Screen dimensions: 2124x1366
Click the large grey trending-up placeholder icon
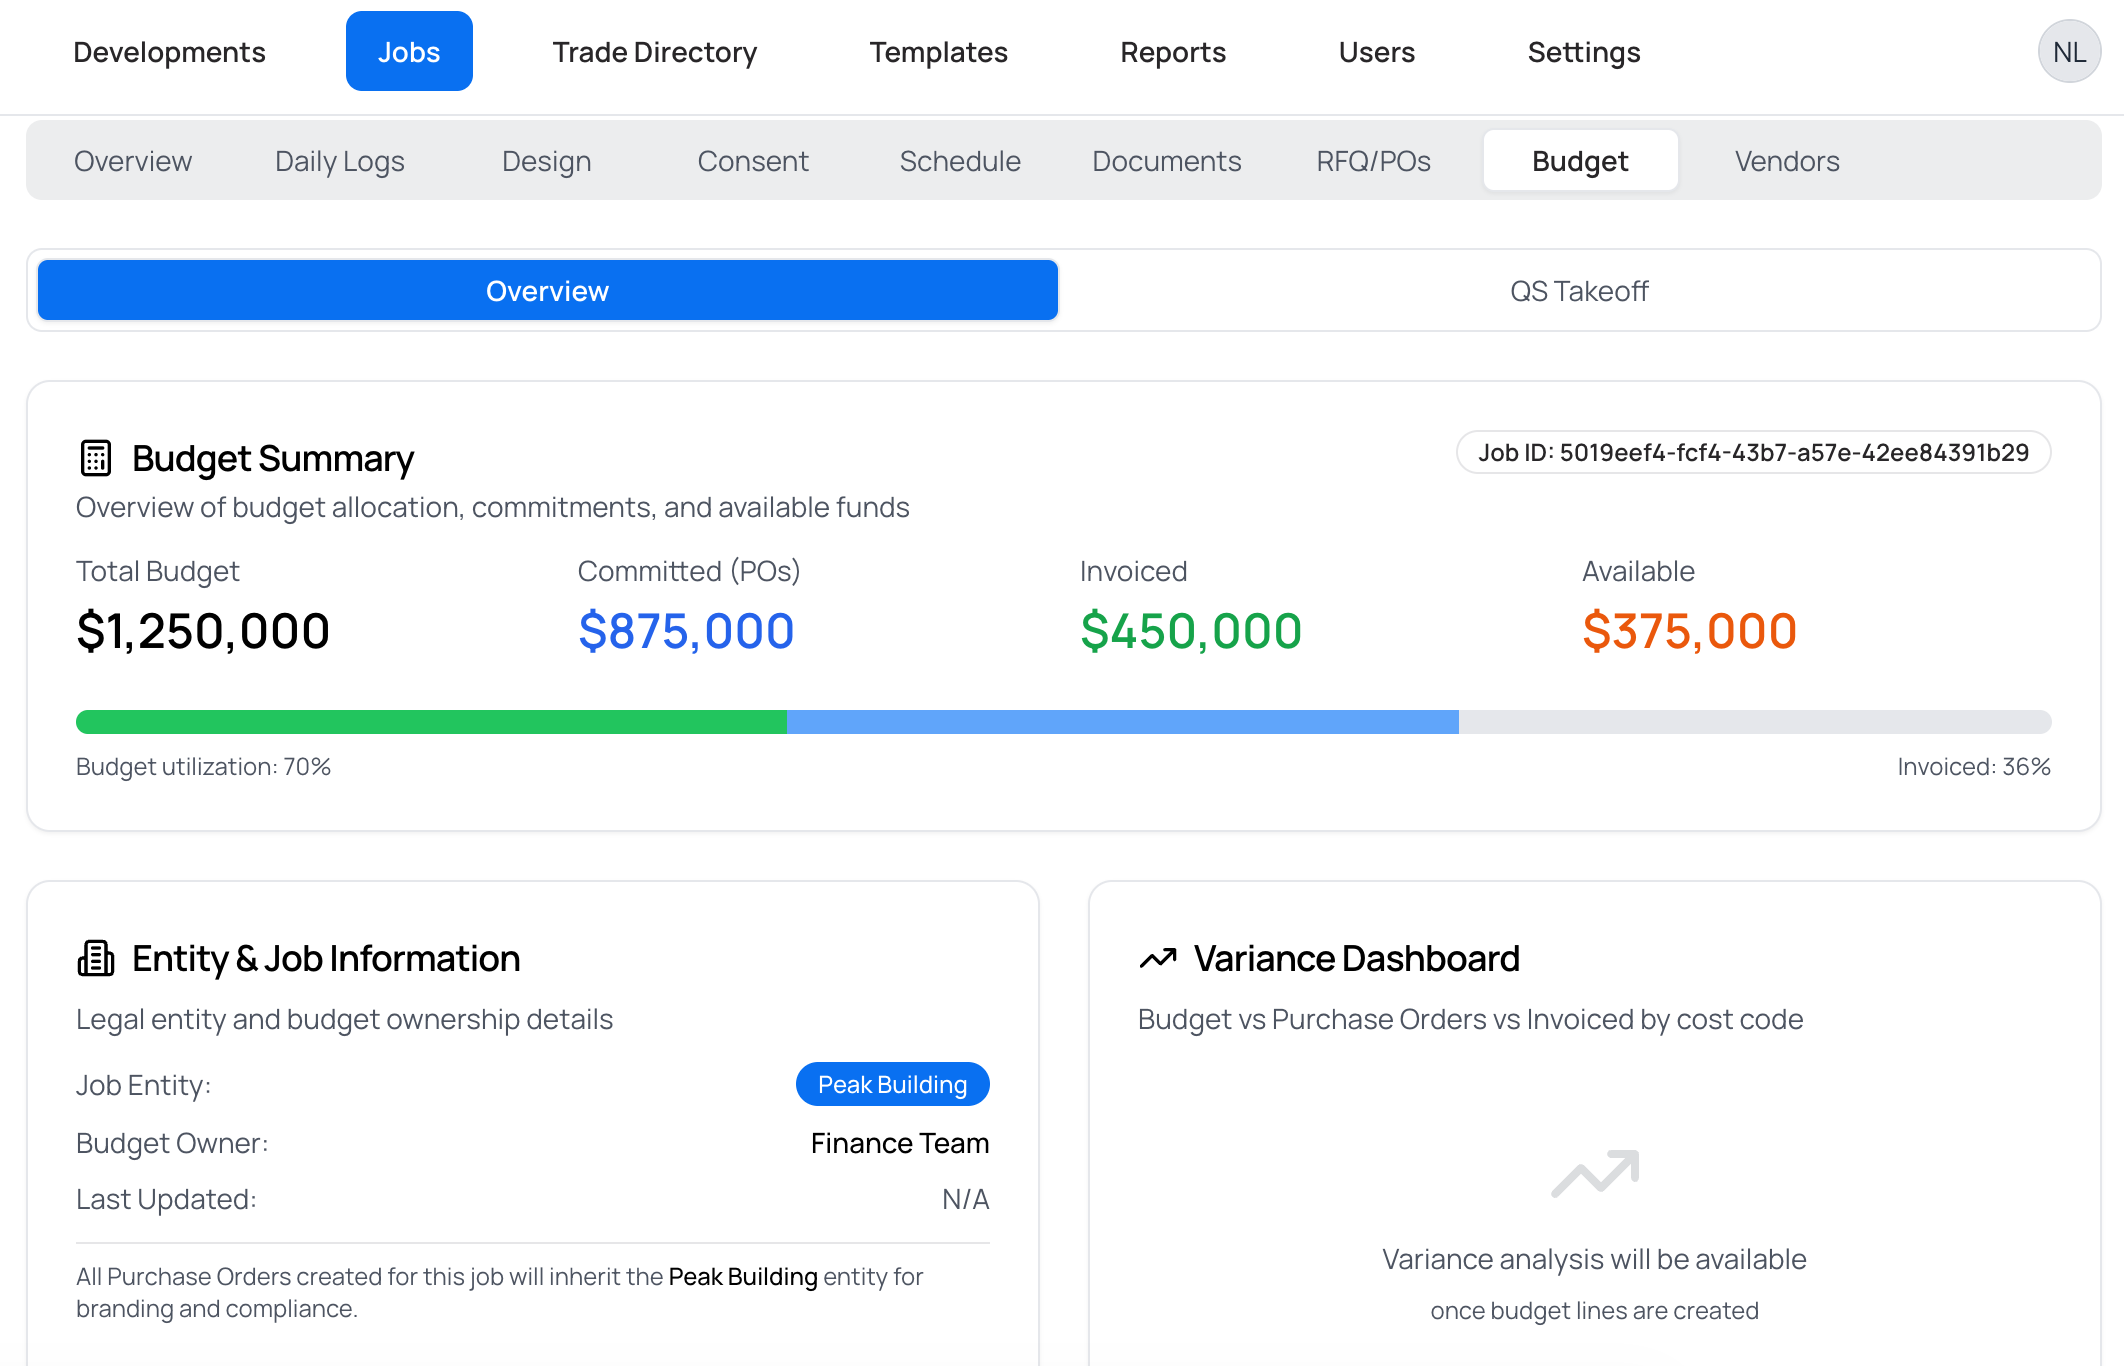click(1595, 1173)
